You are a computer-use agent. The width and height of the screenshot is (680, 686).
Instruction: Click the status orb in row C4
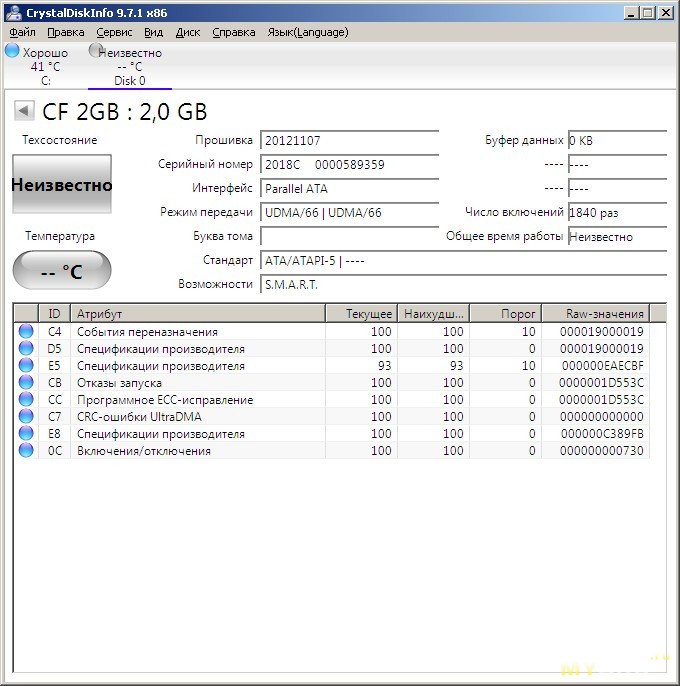pos(26,332)
